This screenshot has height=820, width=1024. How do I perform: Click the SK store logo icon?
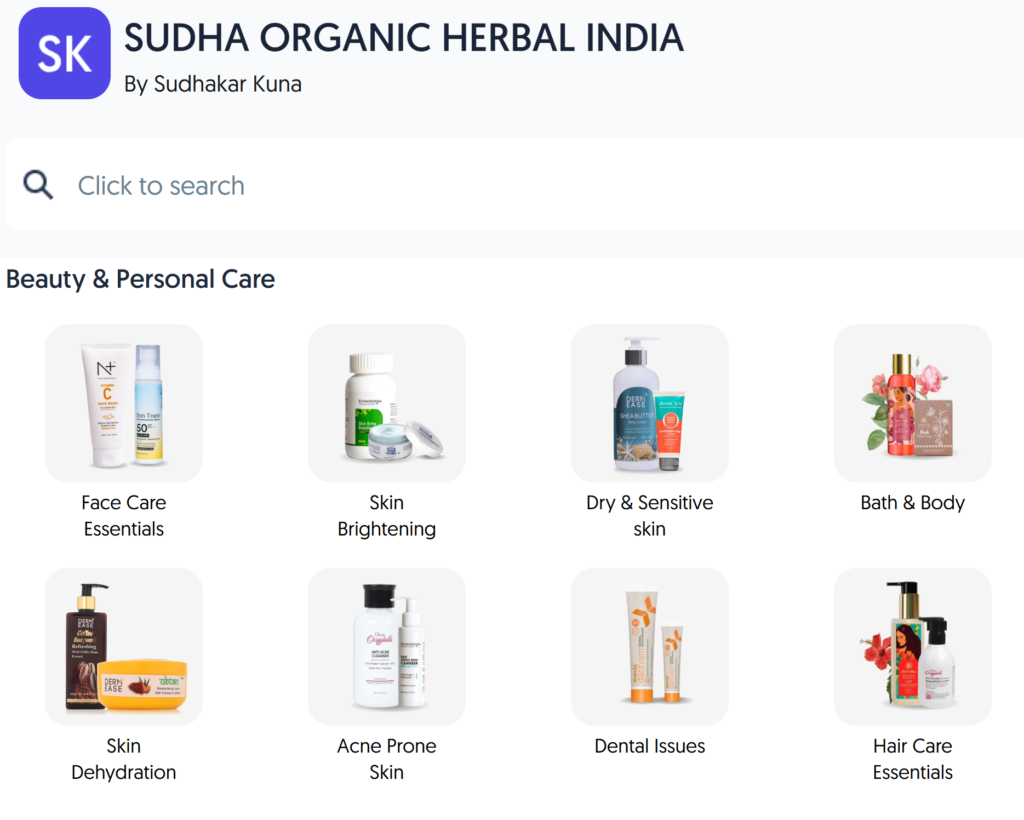click(x=65, y=54)
